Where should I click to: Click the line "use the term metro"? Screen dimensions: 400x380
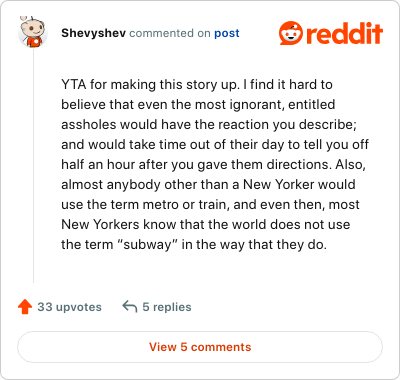(x=211, y=204)
